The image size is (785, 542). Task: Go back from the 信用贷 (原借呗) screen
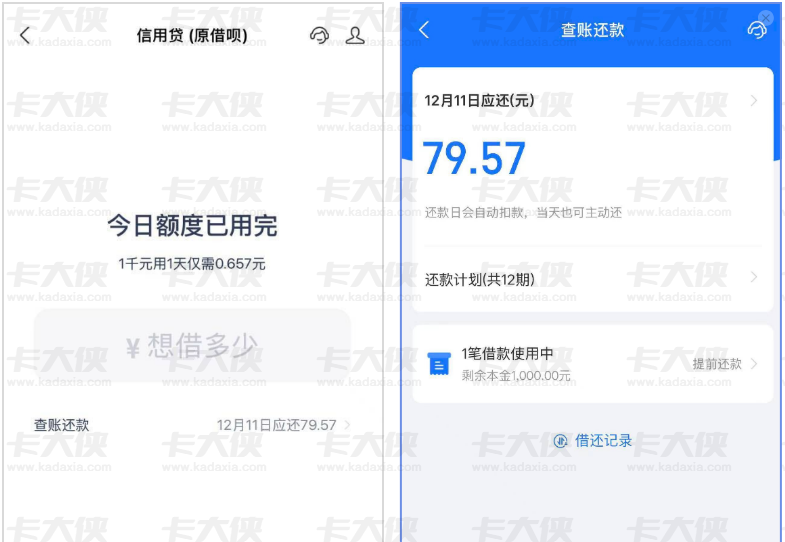tap(25, 36)
